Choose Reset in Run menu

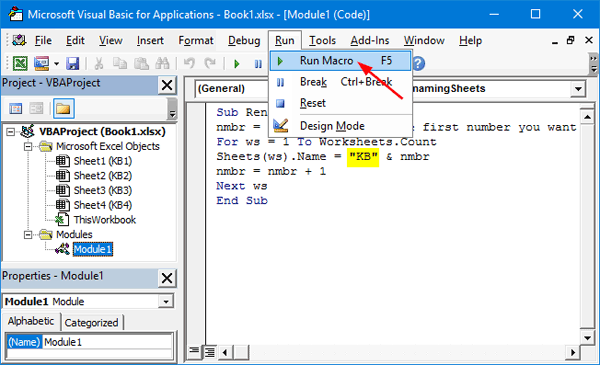(x=340, y=103)
